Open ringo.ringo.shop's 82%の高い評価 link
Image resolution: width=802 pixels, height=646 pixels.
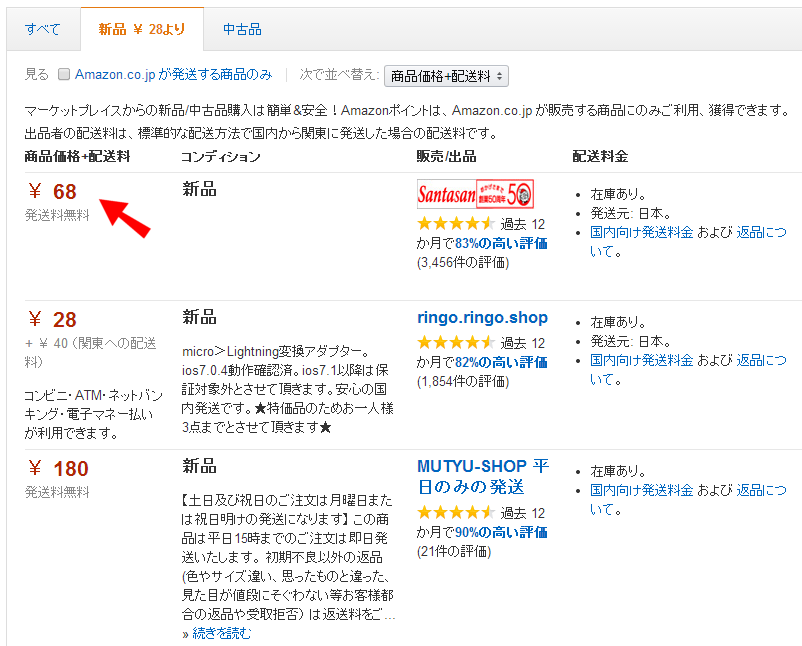point(501,362)
